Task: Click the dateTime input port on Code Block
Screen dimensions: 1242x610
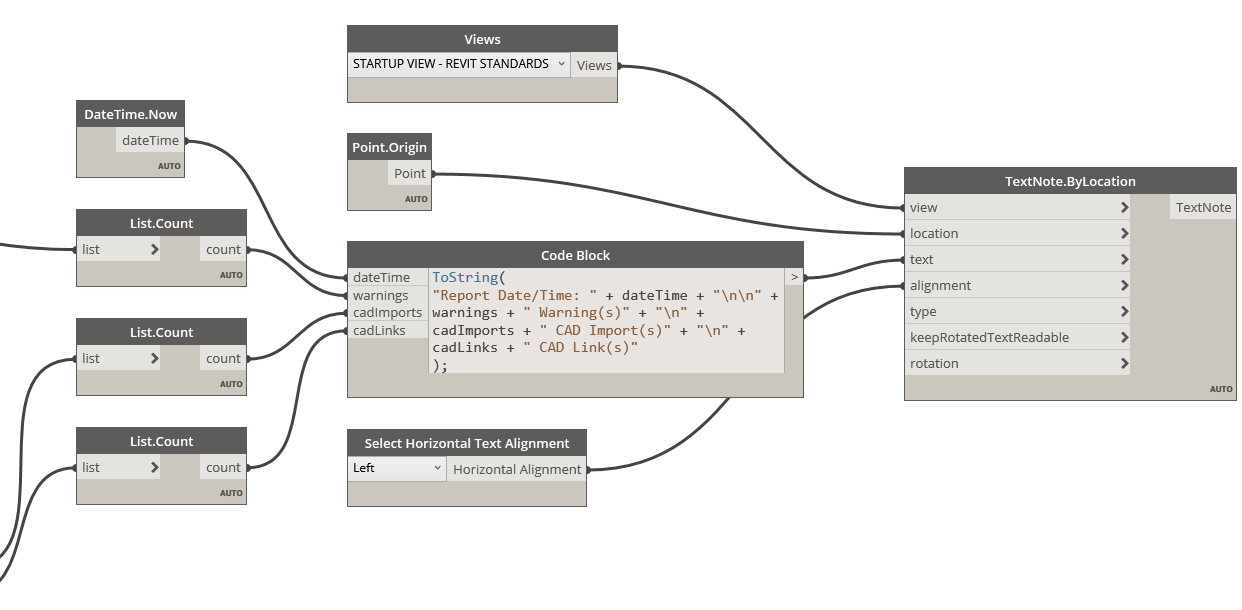Action: 388,277
